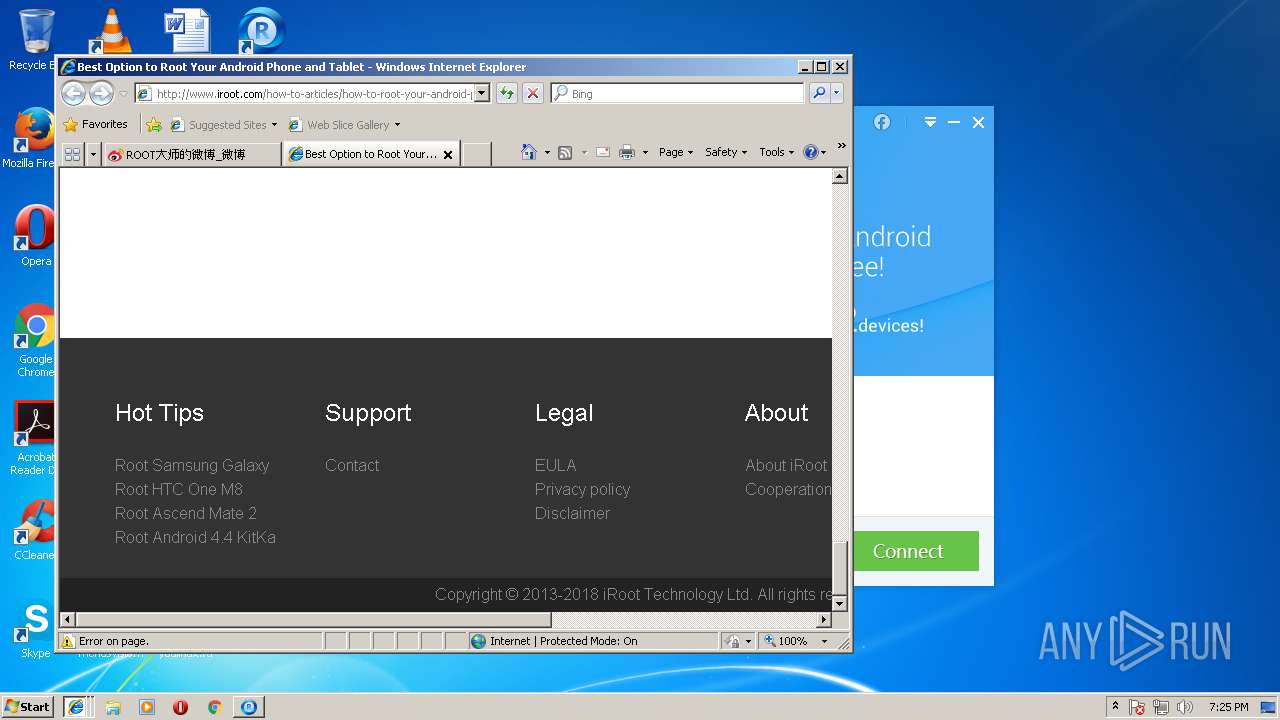The image size is (1280, 720).
Task: Show hidden tray icons arrow
Action: coord(1115,707)
